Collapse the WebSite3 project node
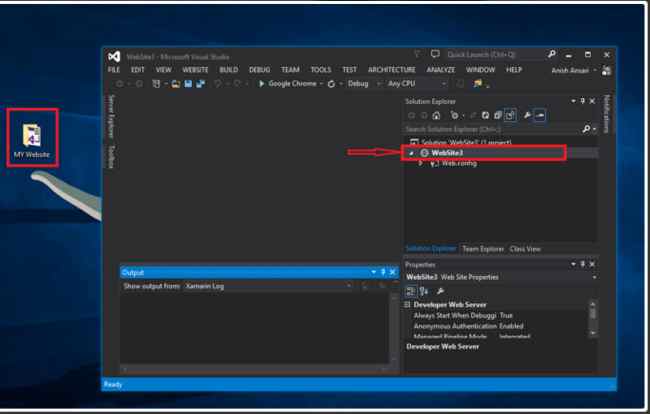 coord(412,153)
